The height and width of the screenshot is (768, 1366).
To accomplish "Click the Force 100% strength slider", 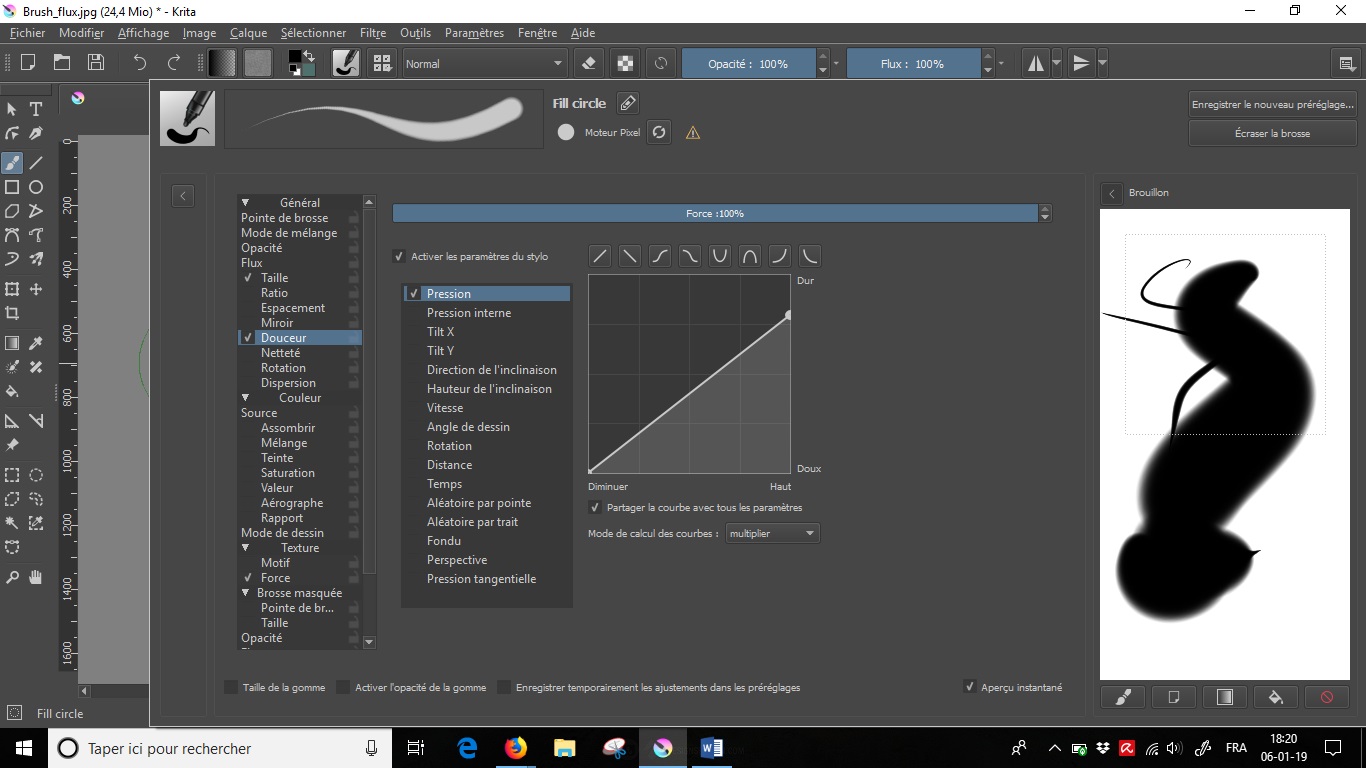I will [717, 212].
